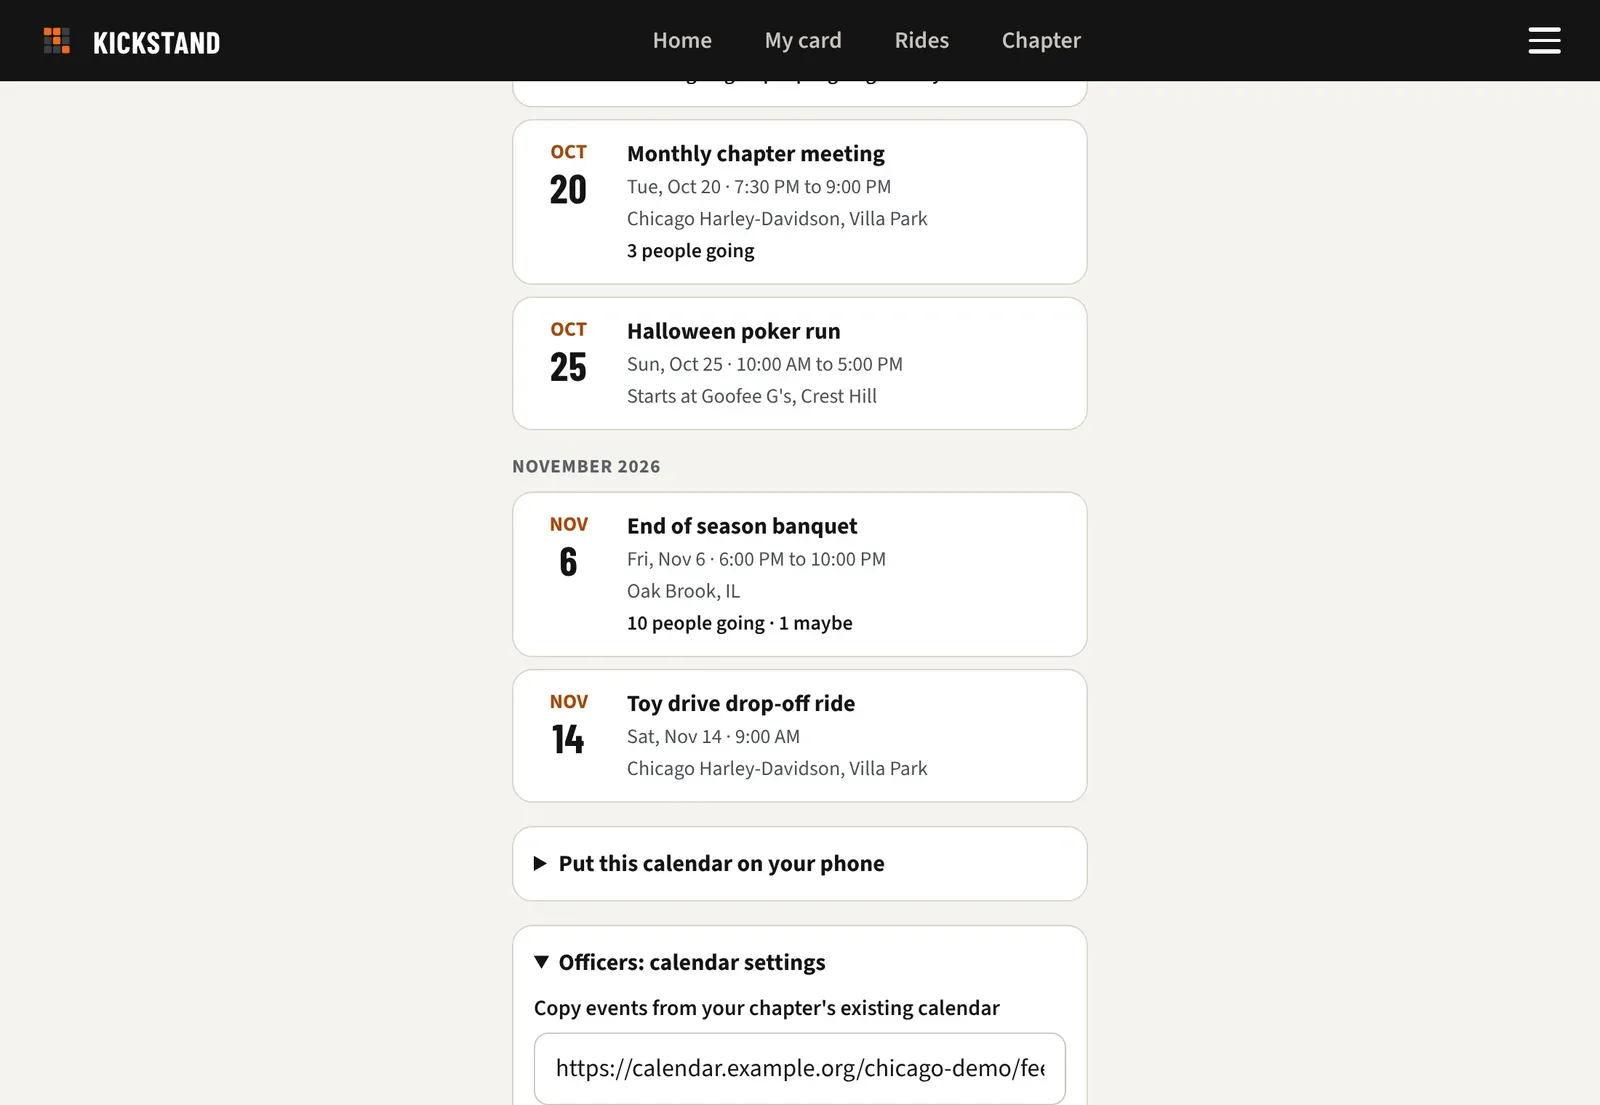
Task: Click the KICKSTAND brand name
Action: (157, 43)
